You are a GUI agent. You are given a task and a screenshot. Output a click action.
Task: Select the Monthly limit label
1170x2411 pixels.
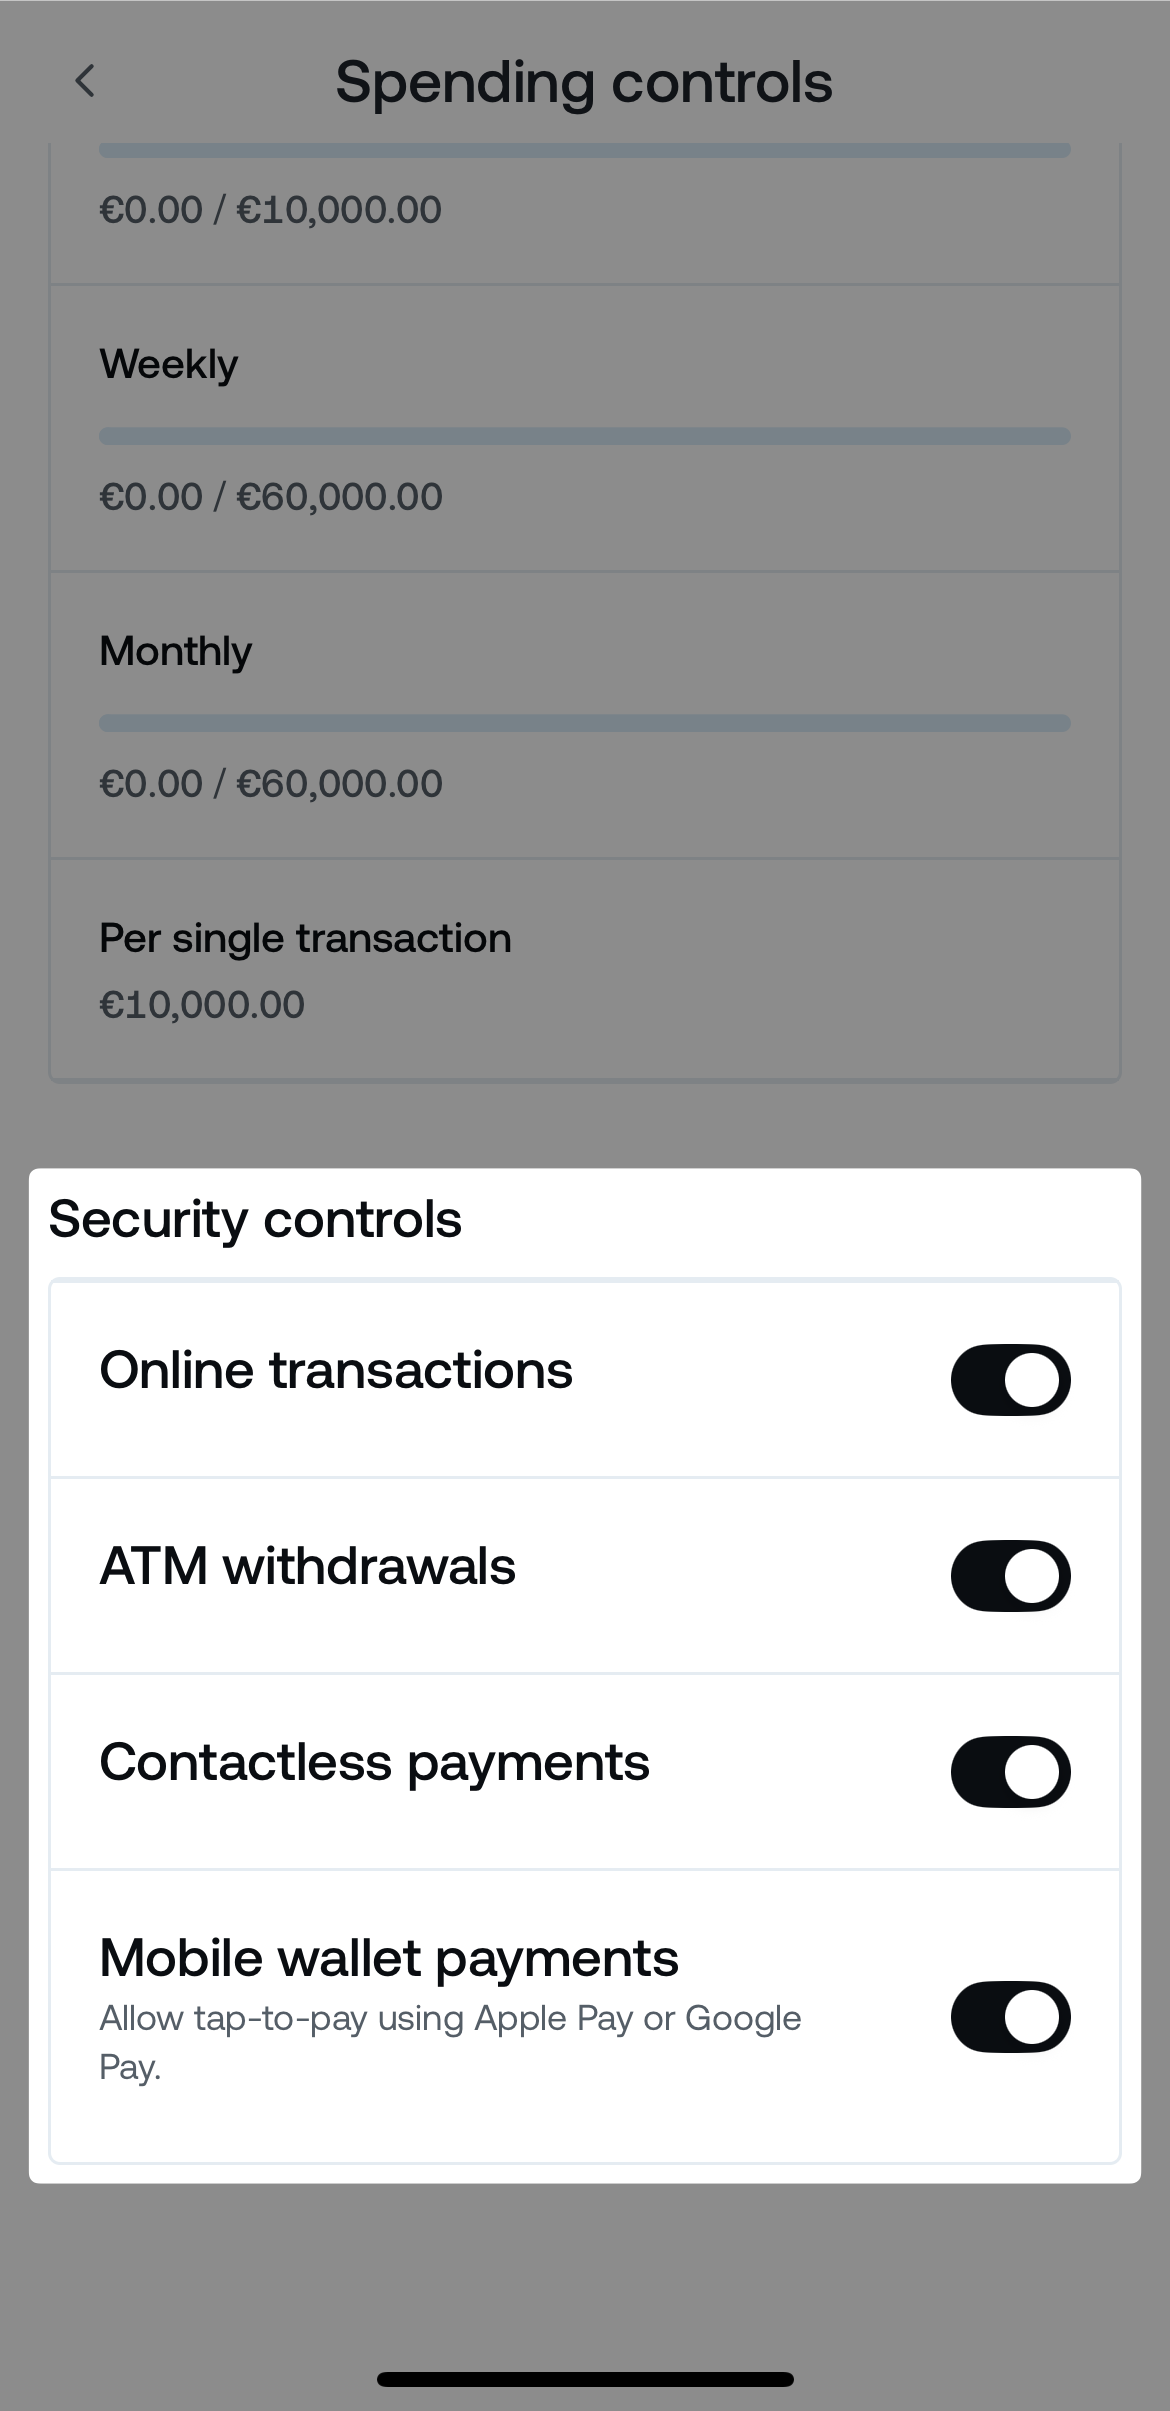click(176, 651)
